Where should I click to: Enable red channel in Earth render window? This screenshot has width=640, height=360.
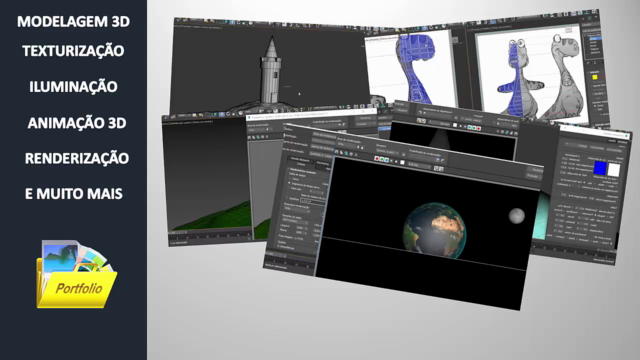pos(377,158)
